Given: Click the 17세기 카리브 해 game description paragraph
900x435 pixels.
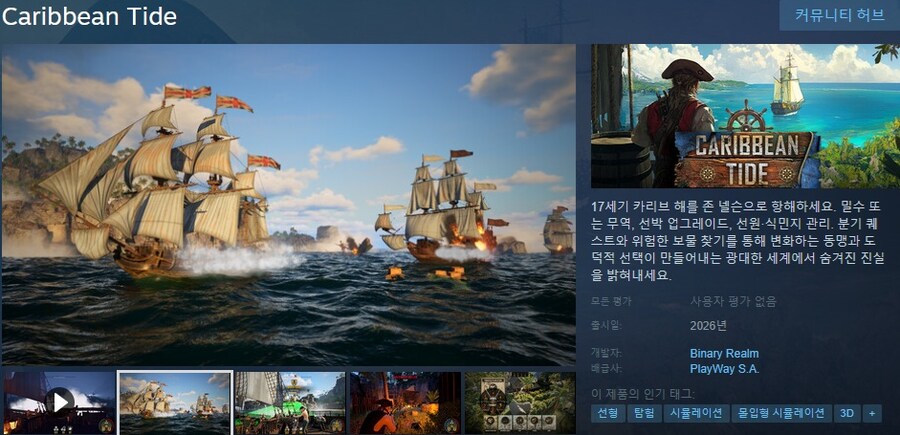Looking at the screenshot, I should point(736,240).
